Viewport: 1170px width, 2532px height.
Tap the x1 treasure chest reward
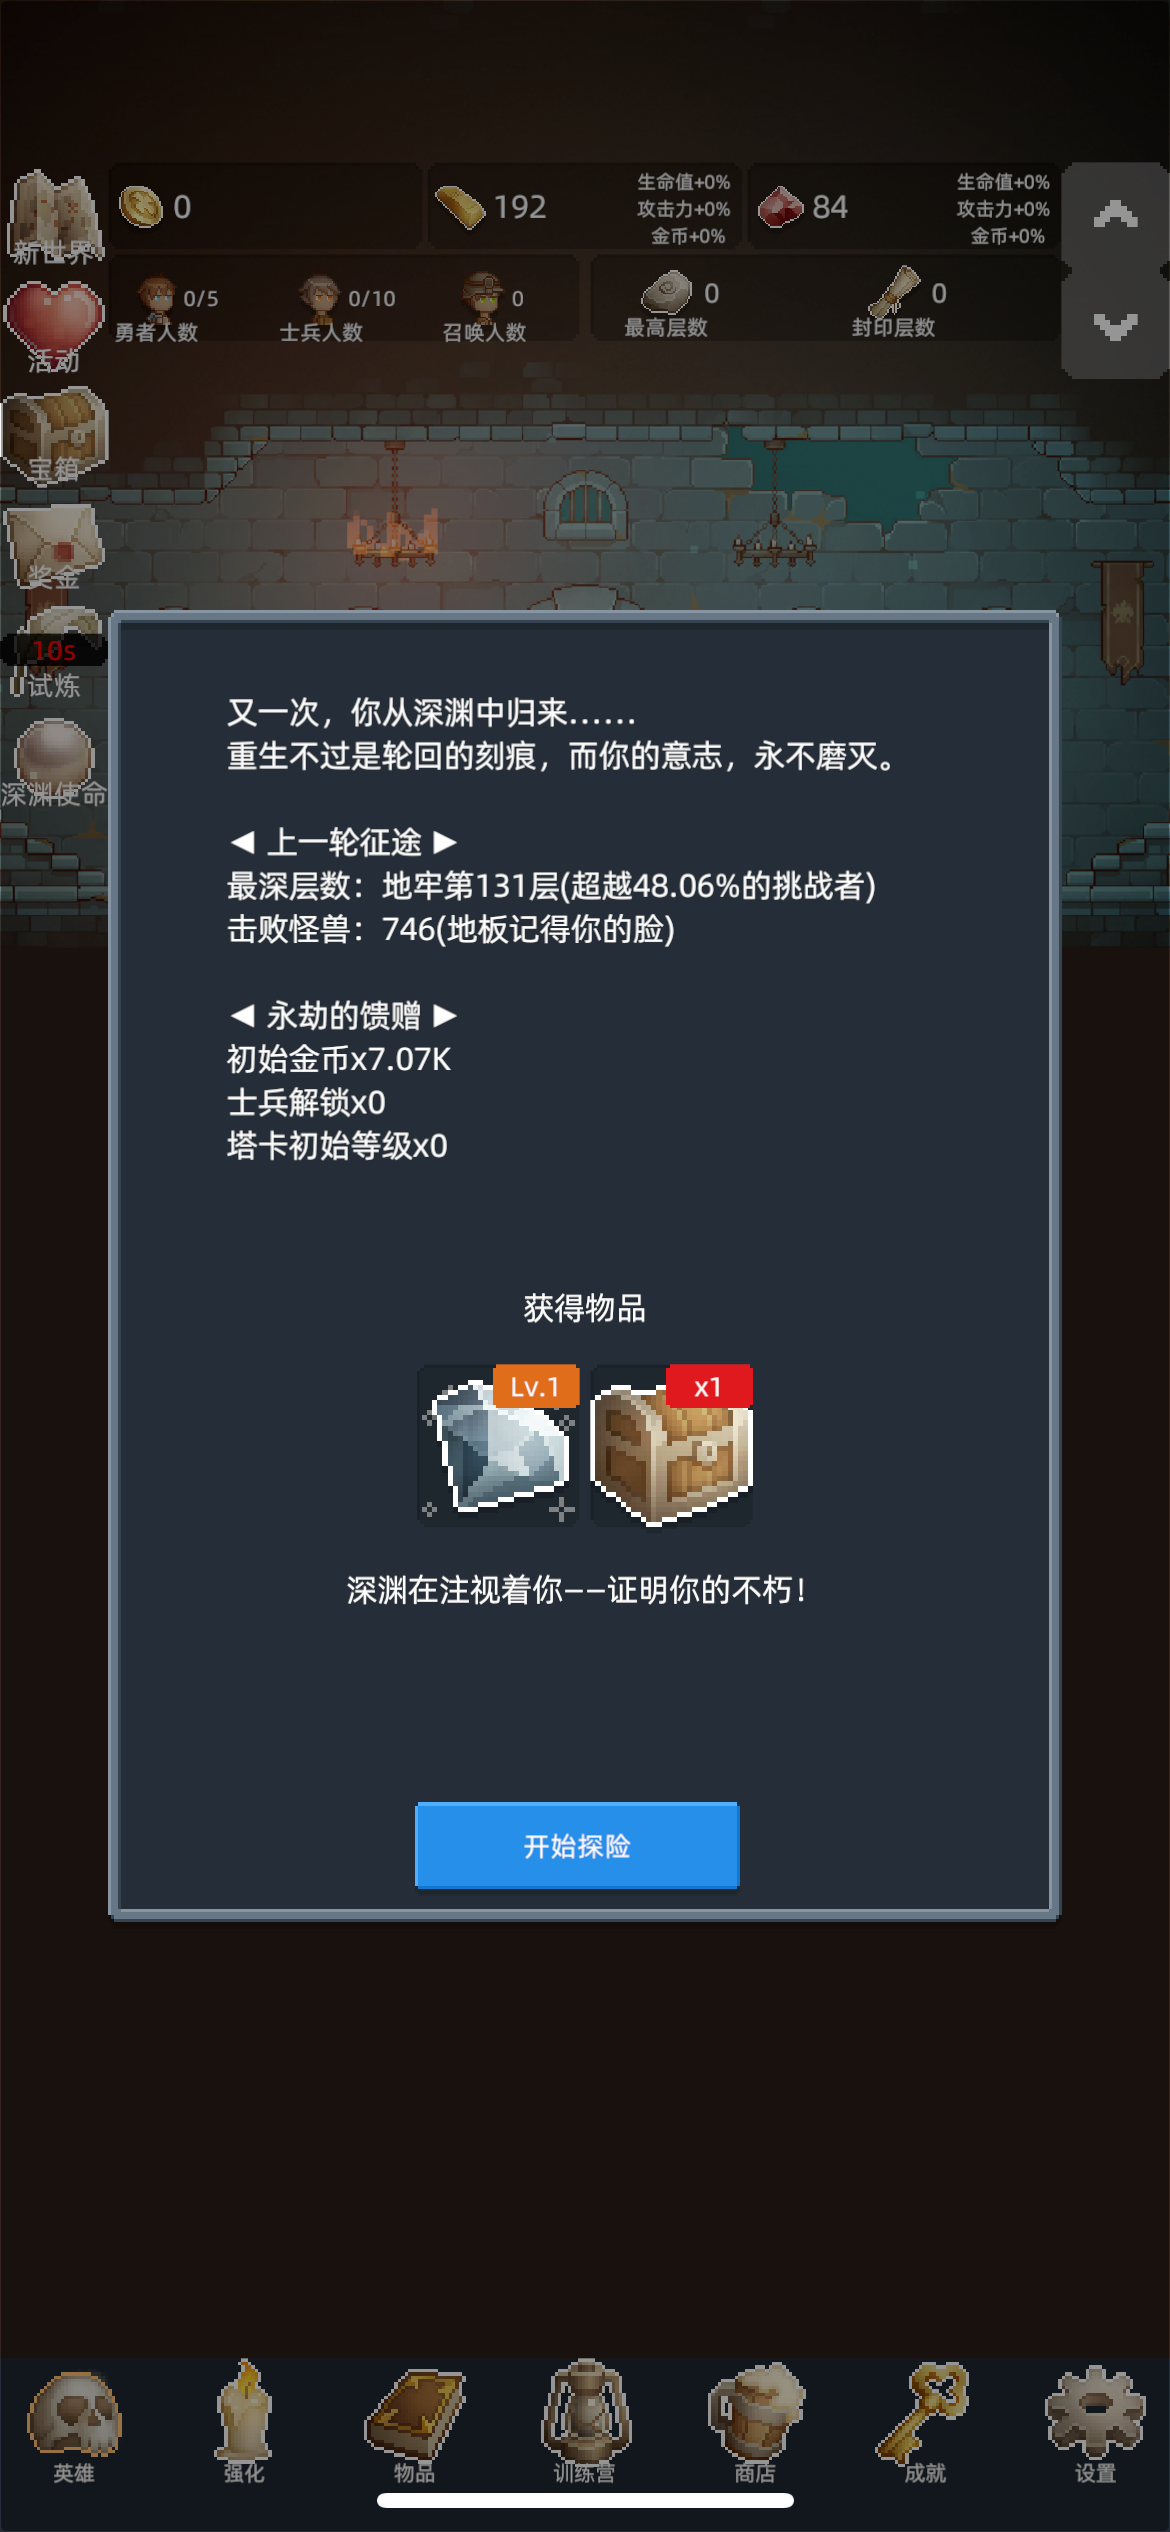tap(671, 1445)
